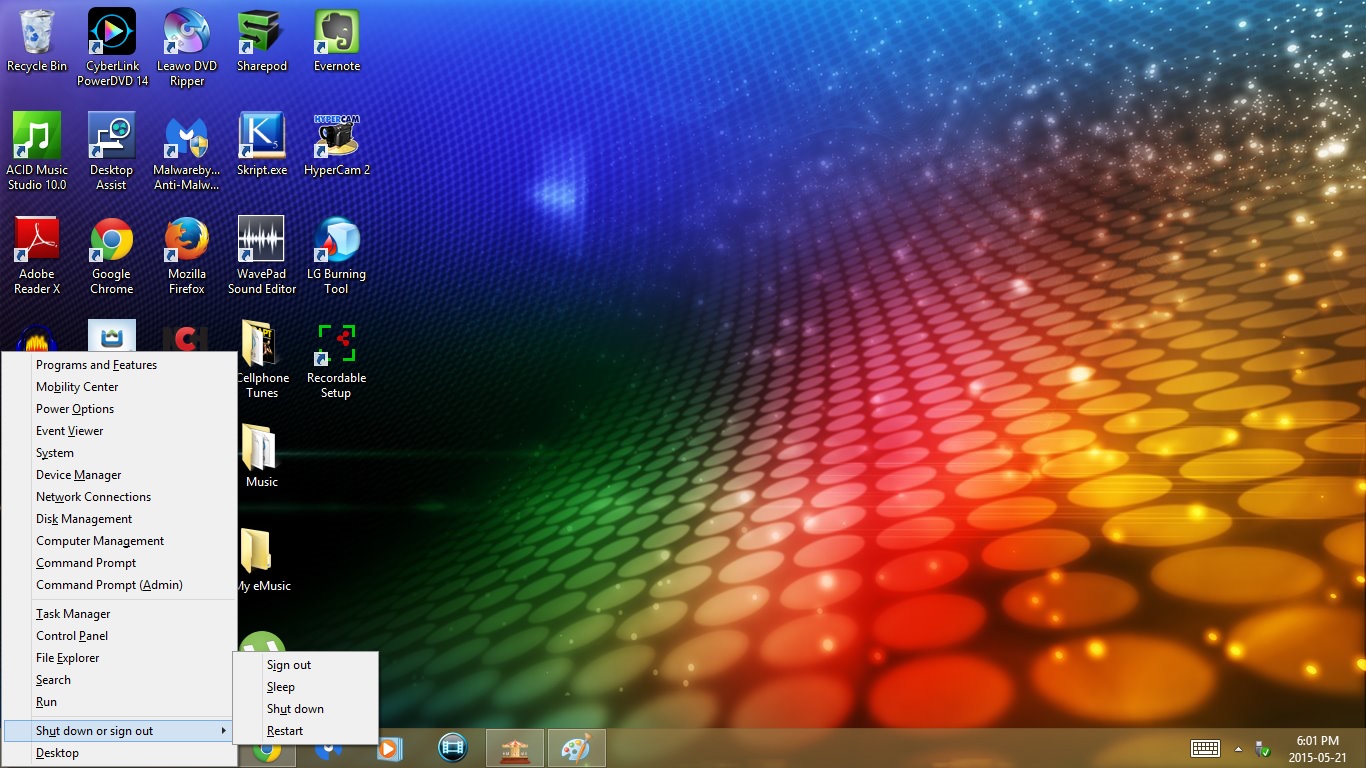Expand the Shut down or sign out submenu
The height and width of the screenshot is (768, 1366).
pos(120,731)
